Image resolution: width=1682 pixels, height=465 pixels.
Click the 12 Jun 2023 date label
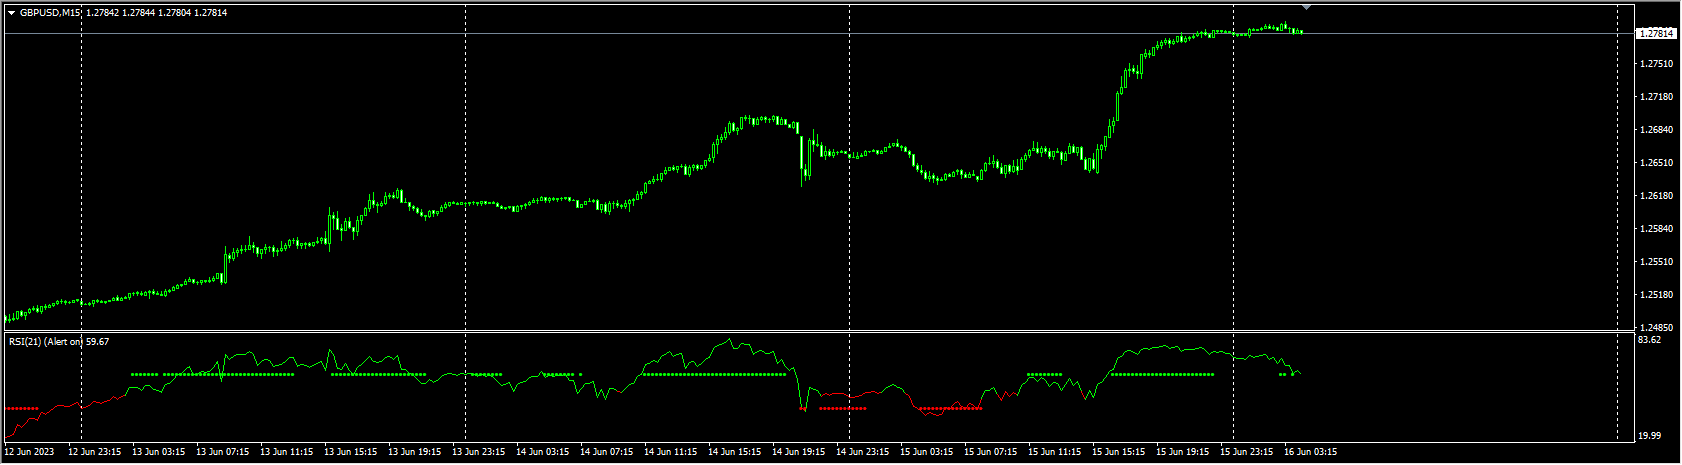point(30,452)
